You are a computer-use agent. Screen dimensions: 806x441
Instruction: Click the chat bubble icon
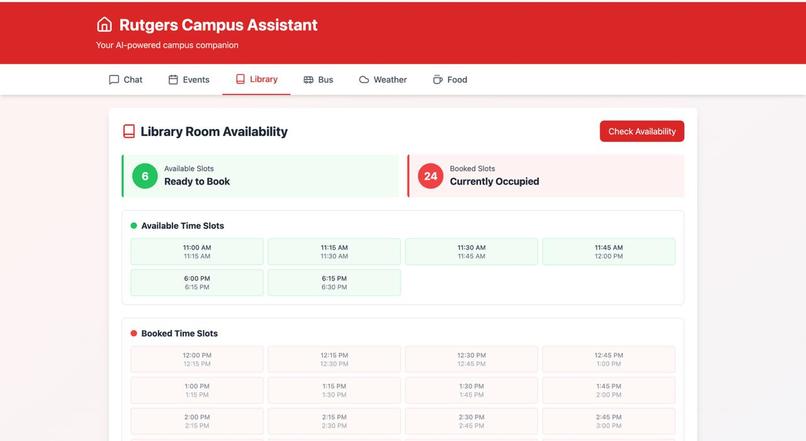pyautogui.click(x=114, y=80)
